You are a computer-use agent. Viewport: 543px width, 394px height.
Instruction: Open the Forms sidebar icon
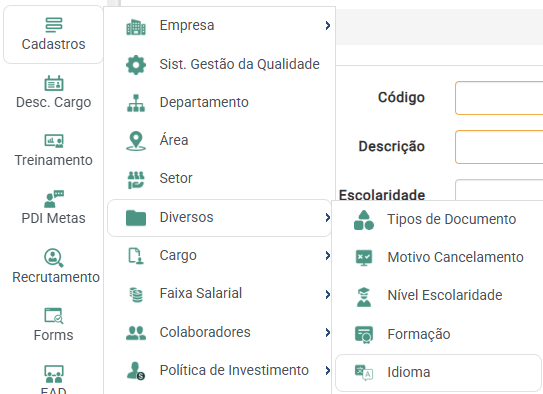click(54, 325)
